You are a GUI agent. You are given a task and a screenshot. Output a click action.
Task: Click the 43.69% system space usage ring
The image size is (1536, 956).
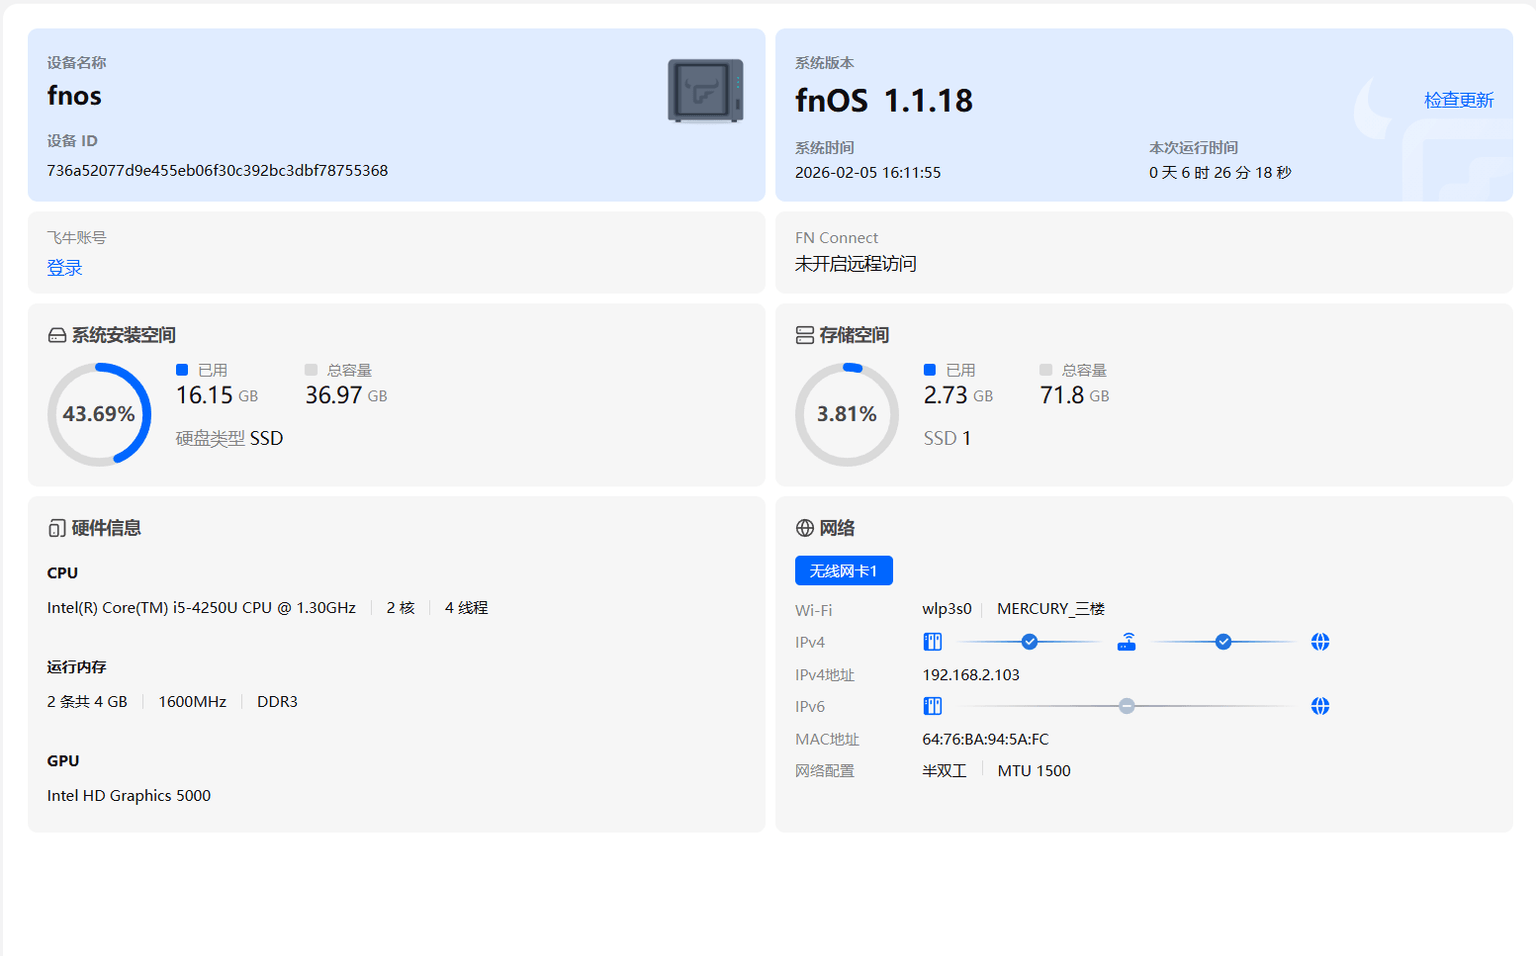click(99, 414)
